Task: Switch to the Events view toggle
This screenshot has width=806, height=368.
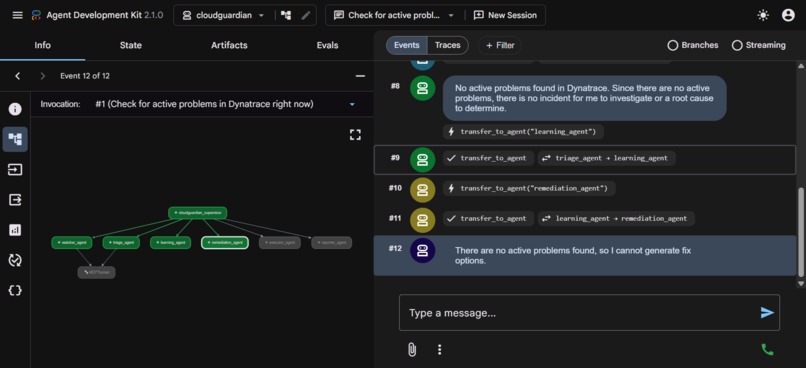Action: 407,45
